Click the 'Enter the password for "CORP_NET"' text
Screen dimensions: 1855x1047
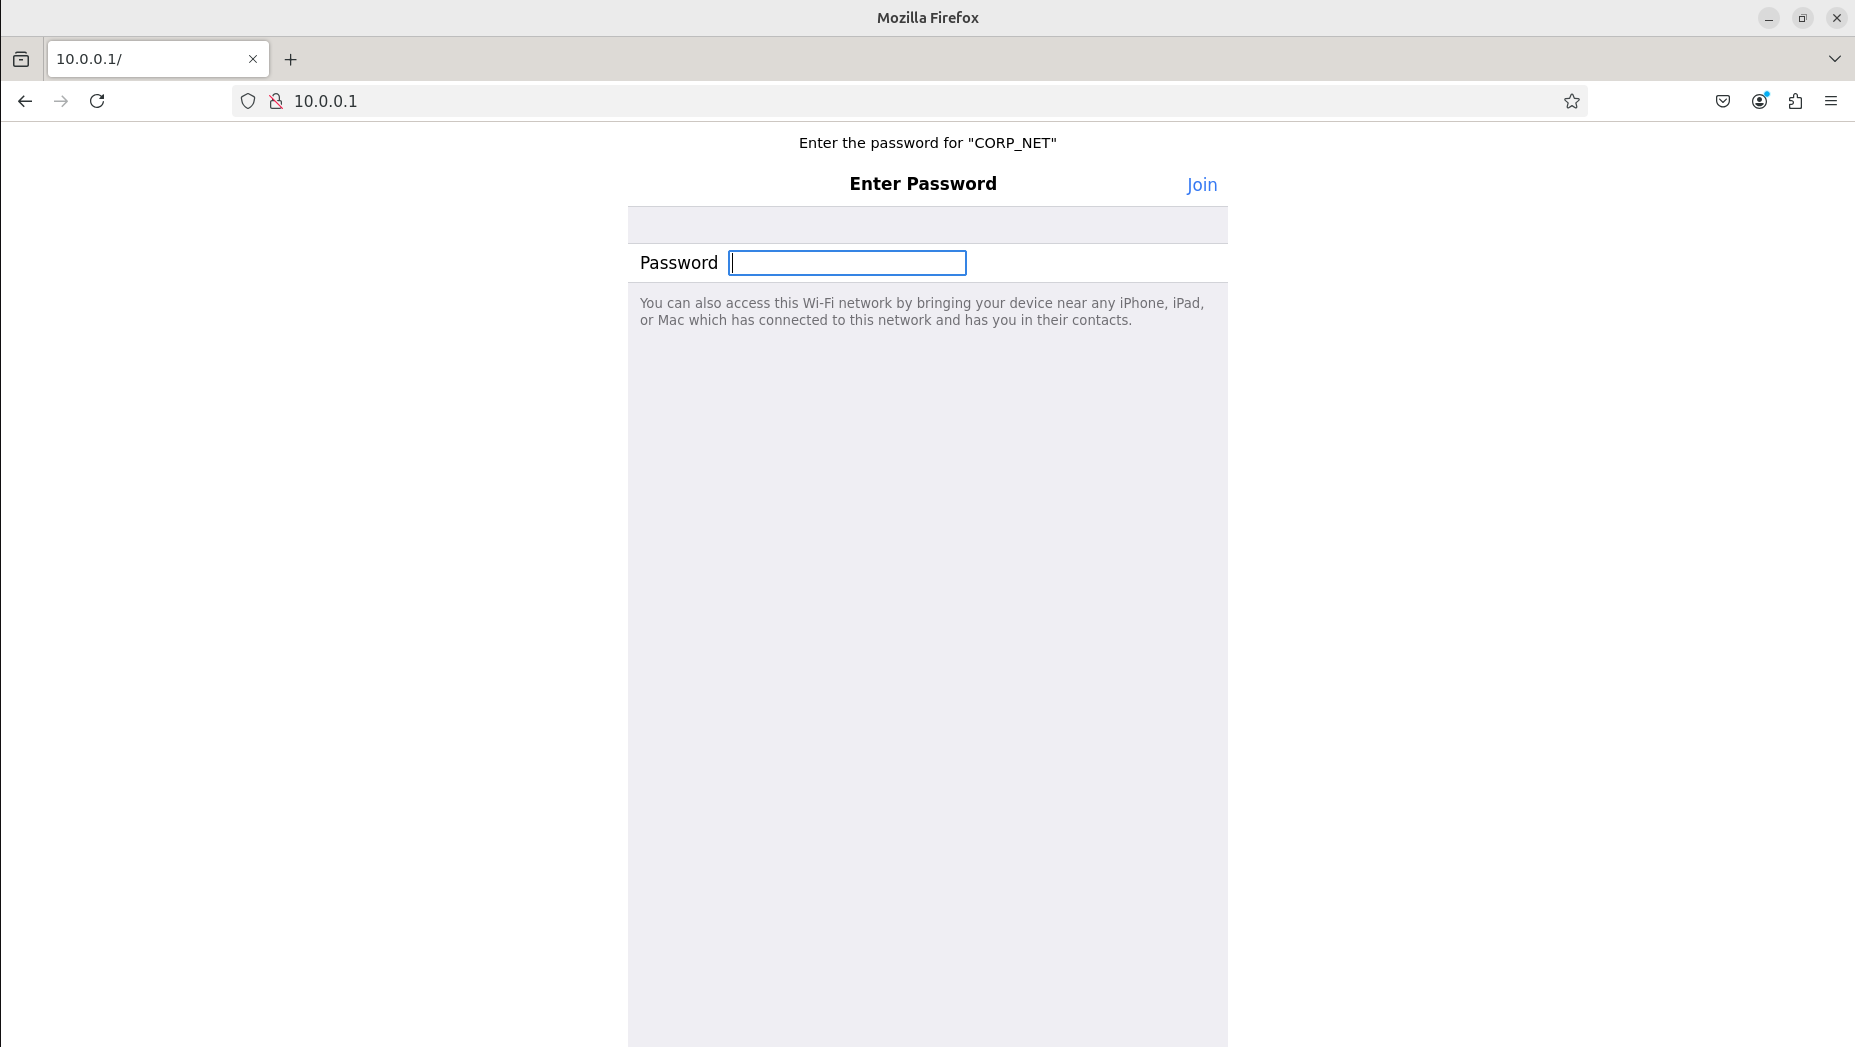(927, 143)
